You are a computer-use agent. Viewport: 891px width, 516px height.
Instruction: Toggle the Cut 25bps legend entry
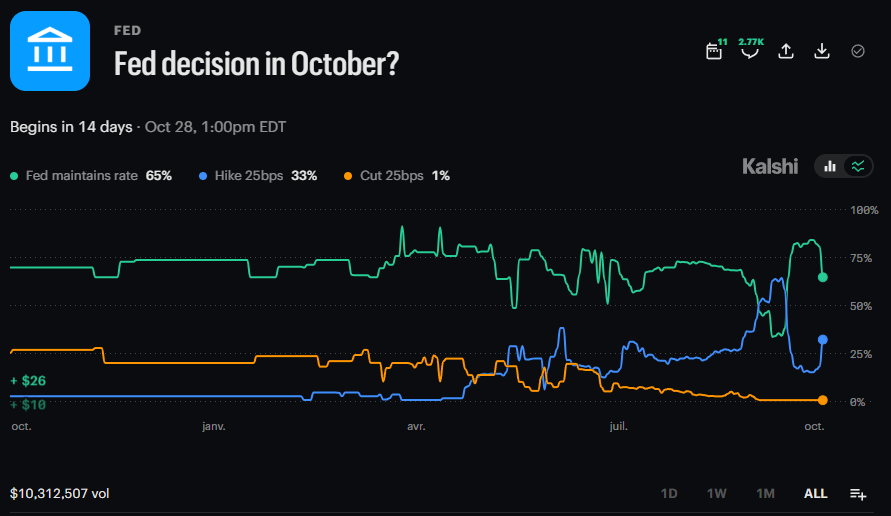397,176
